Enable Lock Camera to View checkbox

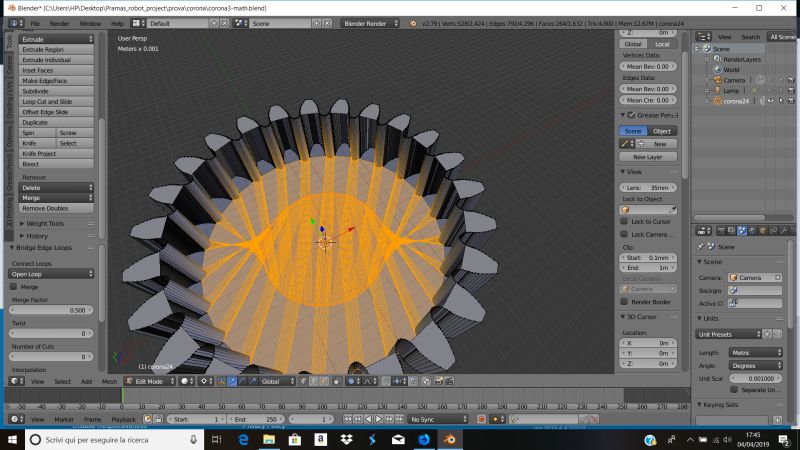[x=624, y=234]
